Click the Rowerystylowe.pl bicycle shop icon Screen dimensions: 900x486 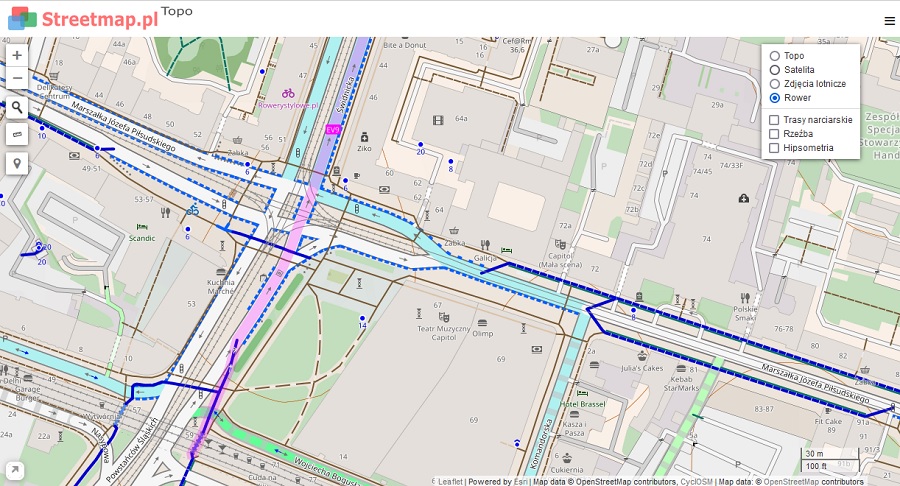288,93
